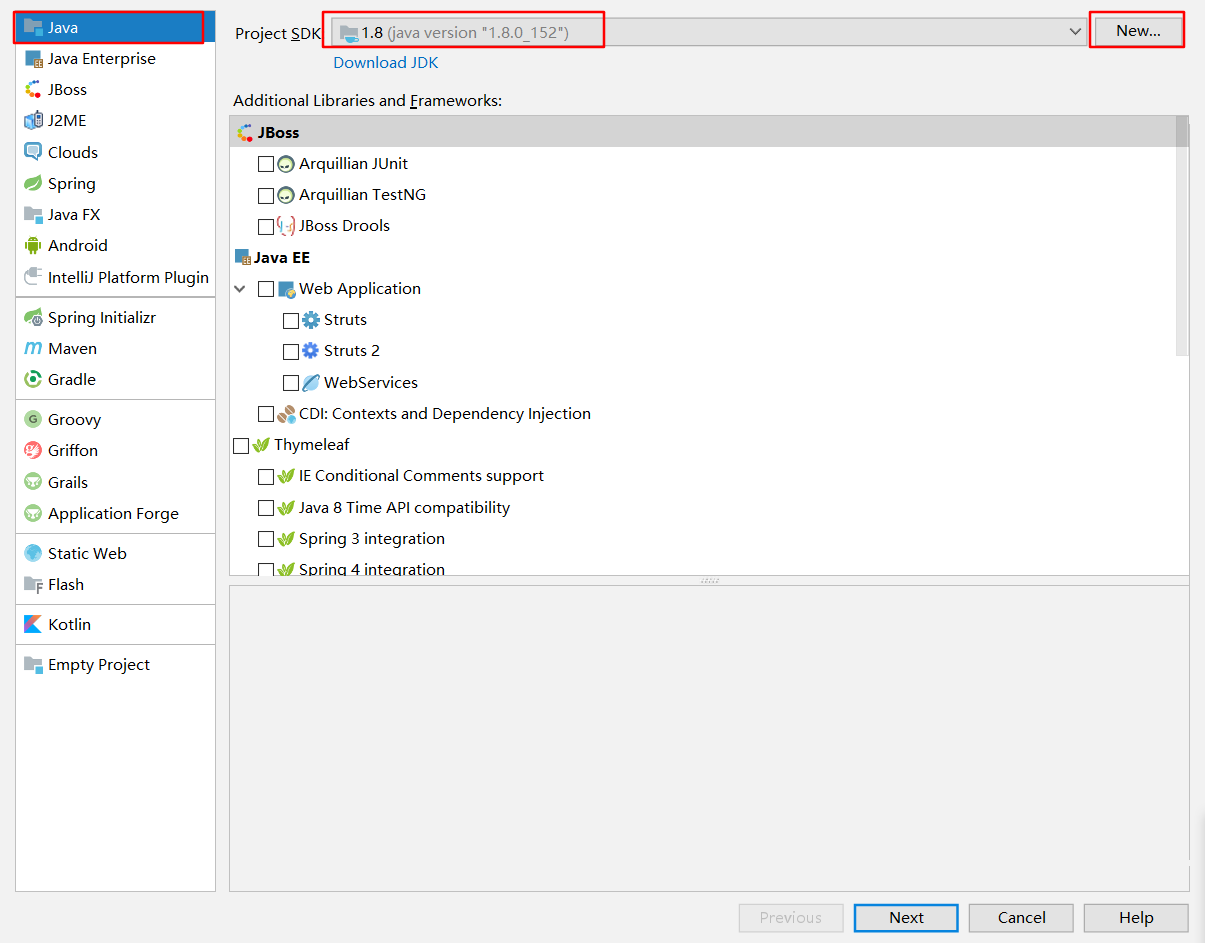
Task: Click the Application Forge icon
Action: (x=33, y=513)
